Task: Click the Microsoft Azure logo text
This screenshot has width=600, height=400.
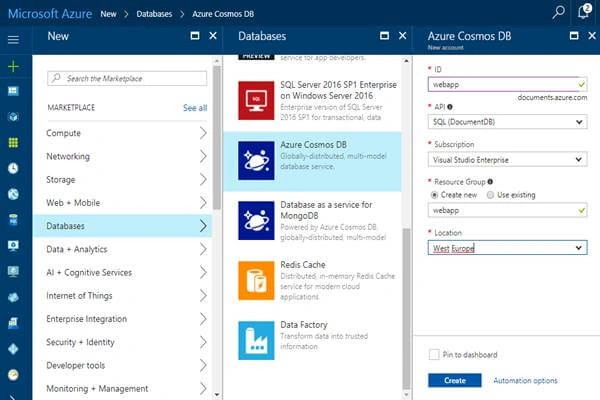Action: pyautogui.click(x=50, y=14)
